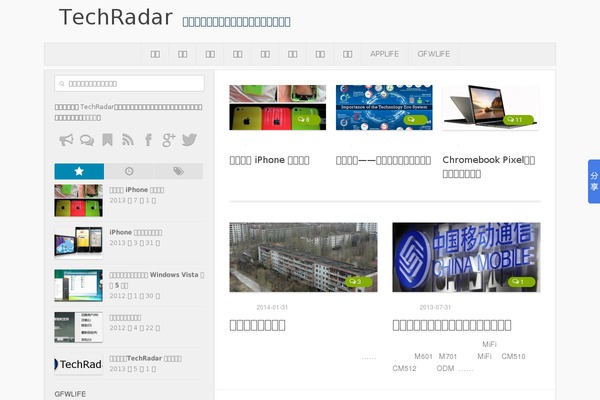Open the iPhone featured article title
600x400 pixels.
pos(269,160)
